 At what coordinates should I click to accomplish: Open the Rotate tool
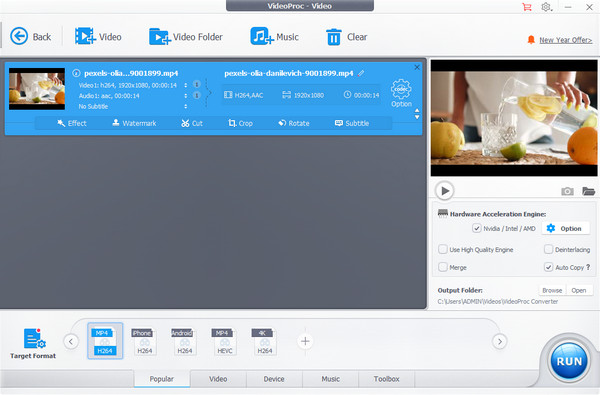(x=294, y=123)
